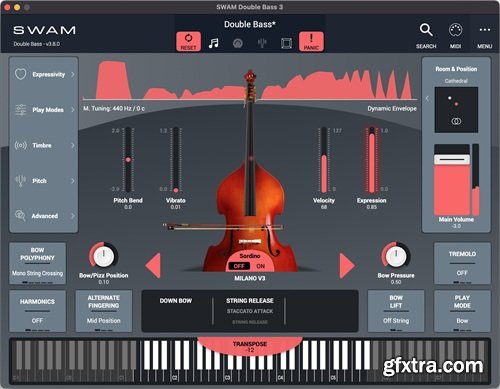This screenshot has height=389, width=500.
Task: Click the Dynamic Envelope display
Action: [x=250, y=81]
